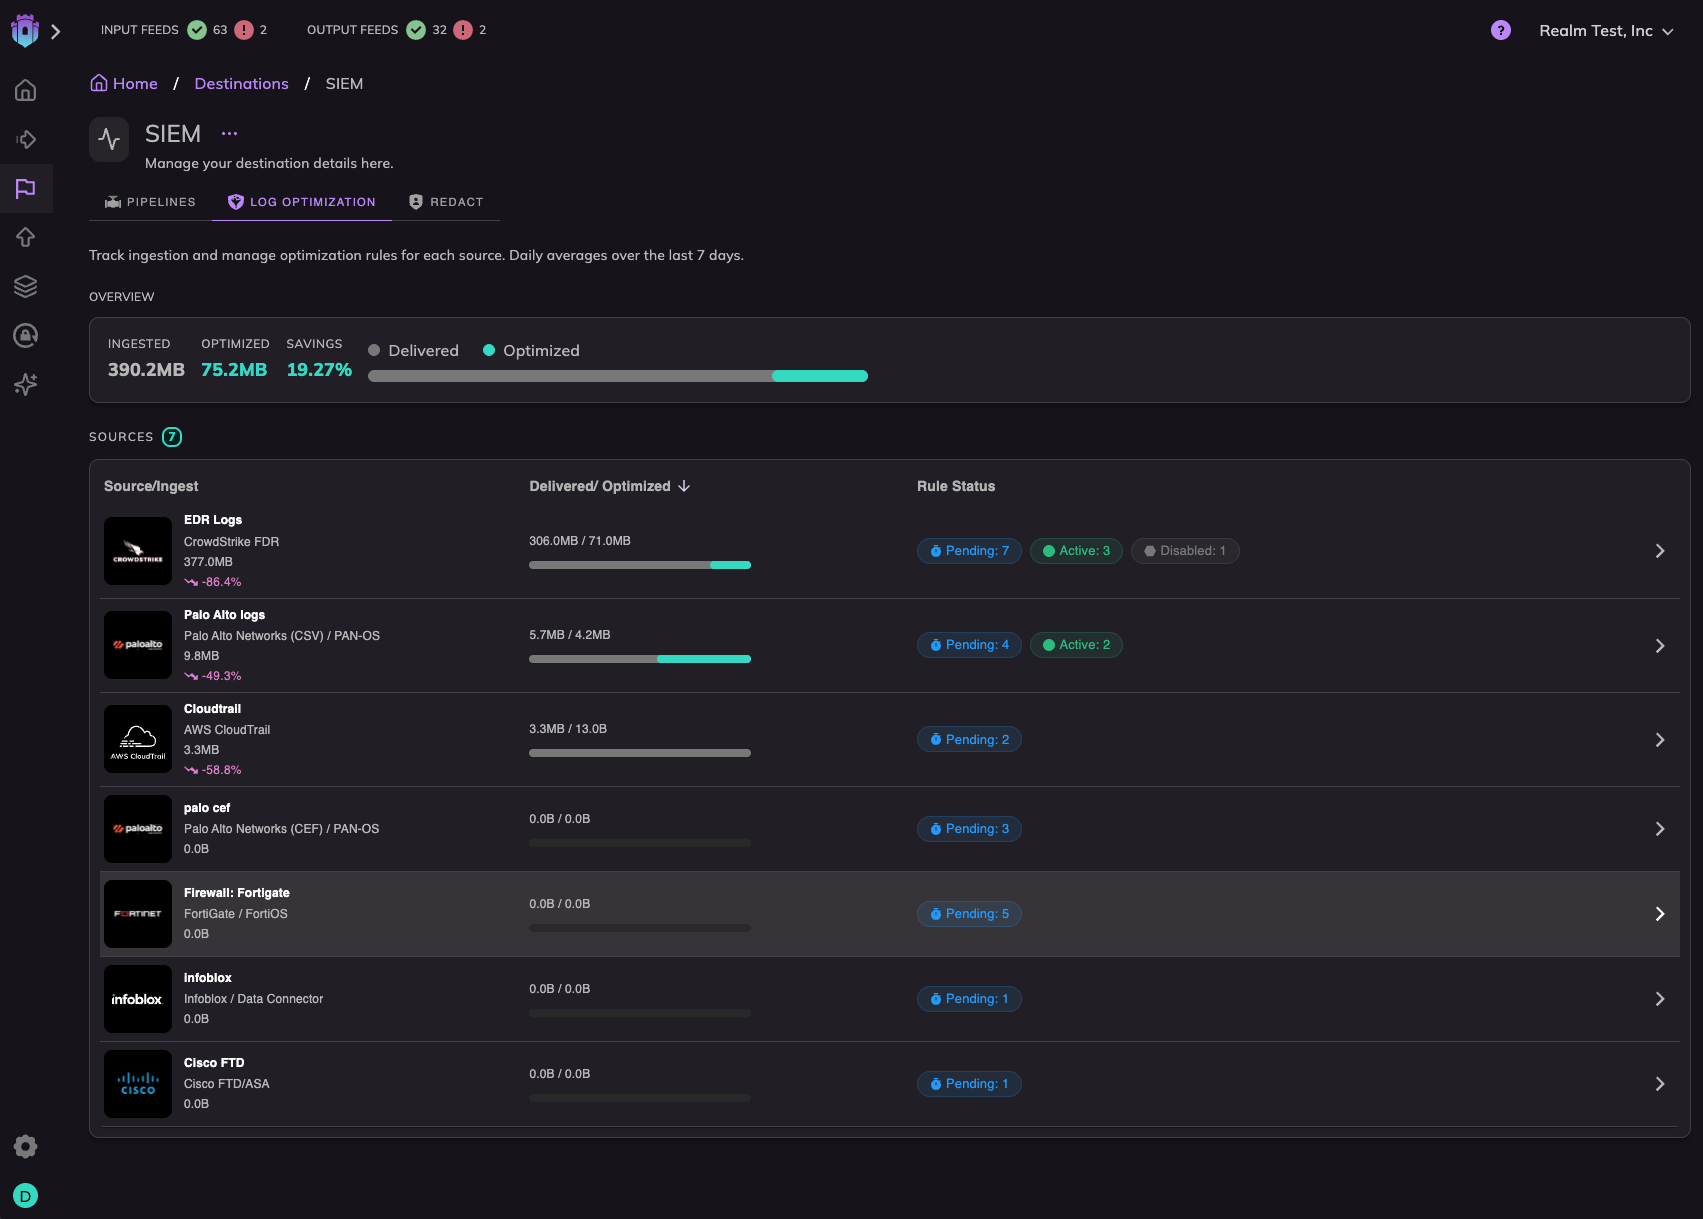Open the stacked layers icon in sidebar
This screenshot has height=1219, width=1703.
26,286
